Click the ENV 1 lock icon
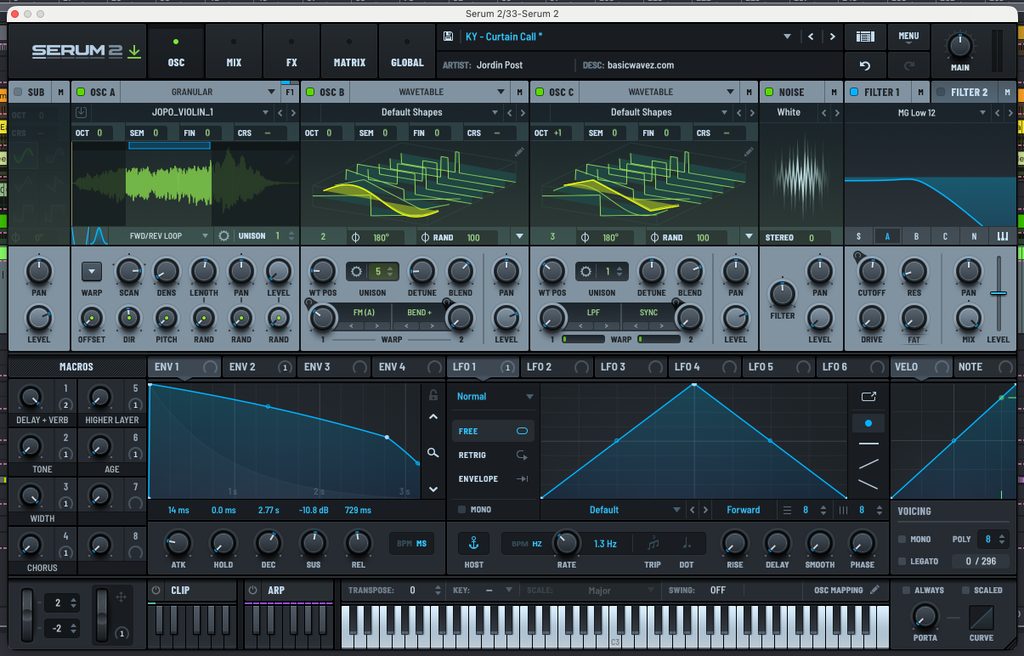This screenshot has height=656, width=1024. tap(433, 395)
